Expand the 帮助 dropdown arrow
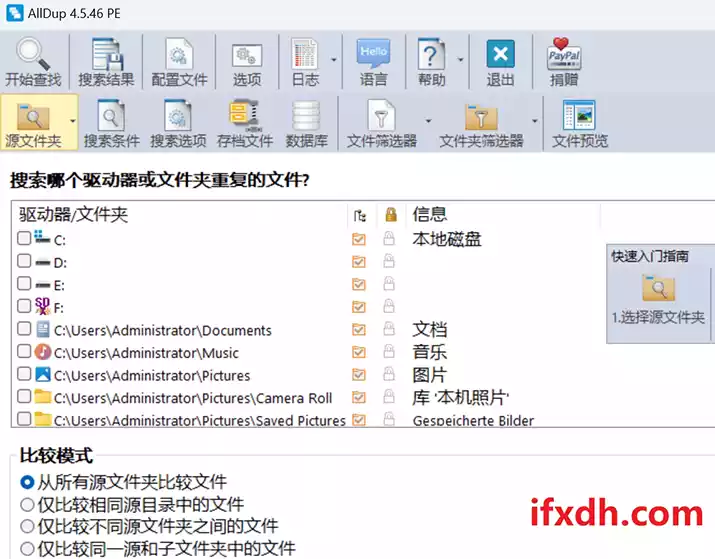Screen dimensions: 715x559 click(x=460, y=60)
